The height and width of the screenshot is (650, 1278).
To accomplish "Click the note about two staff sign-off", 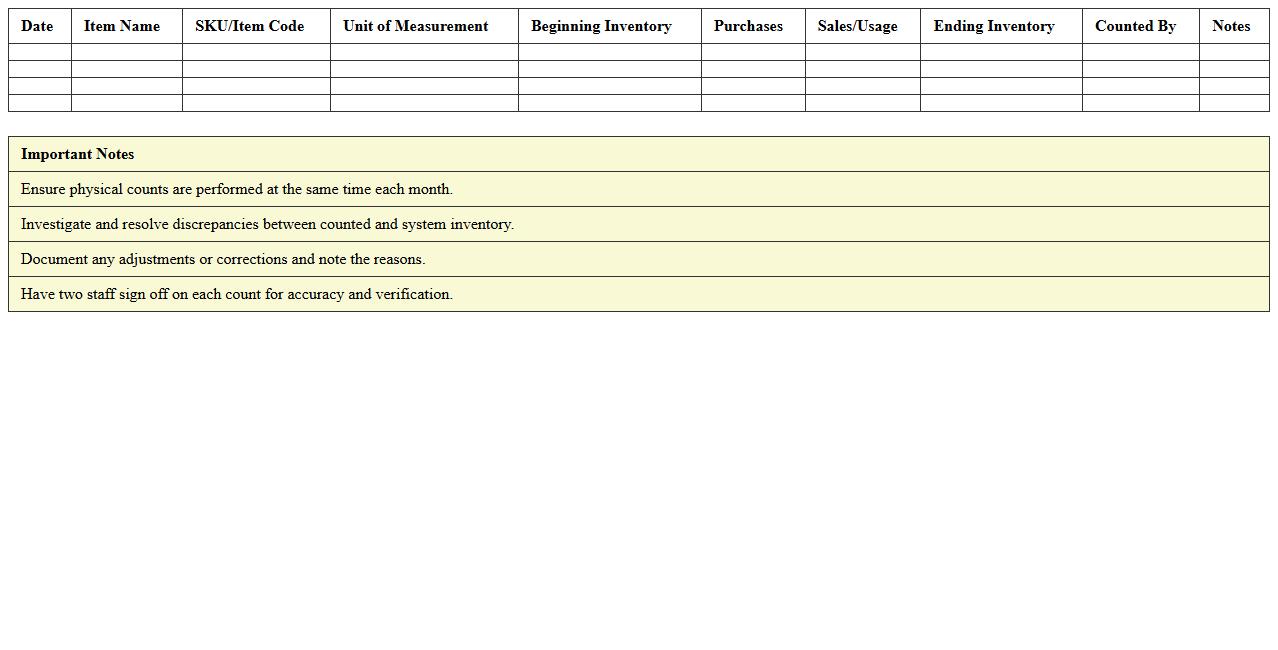I will 237,294.
